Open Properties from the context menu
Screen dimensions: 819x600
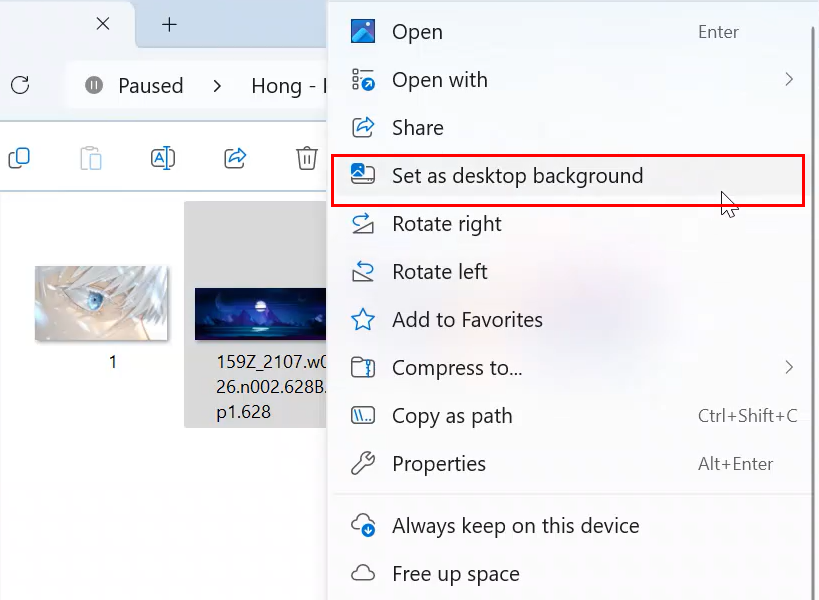[438, 464]
